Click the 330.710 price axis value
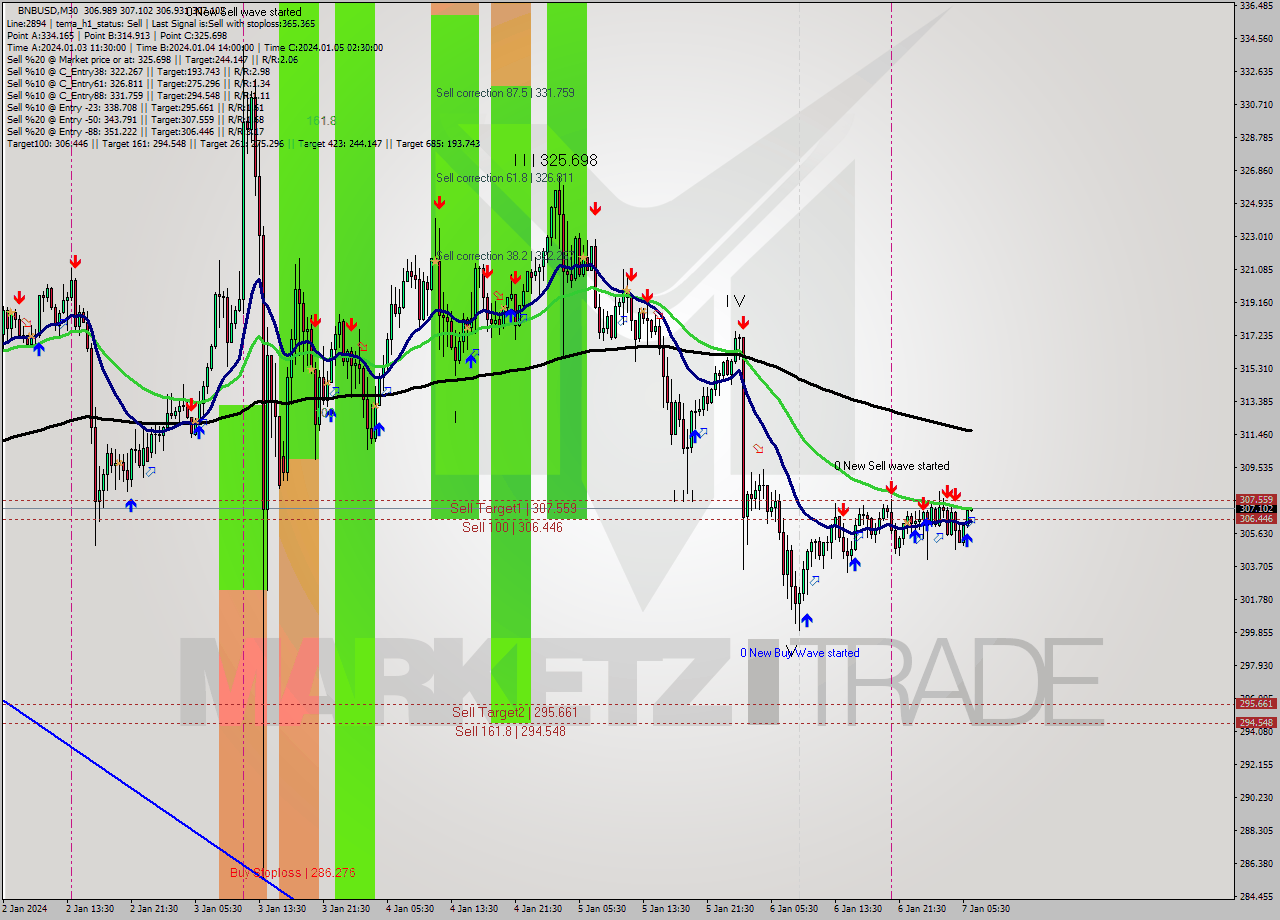This screenshot has width=1280, height=920. (1255, 104)
